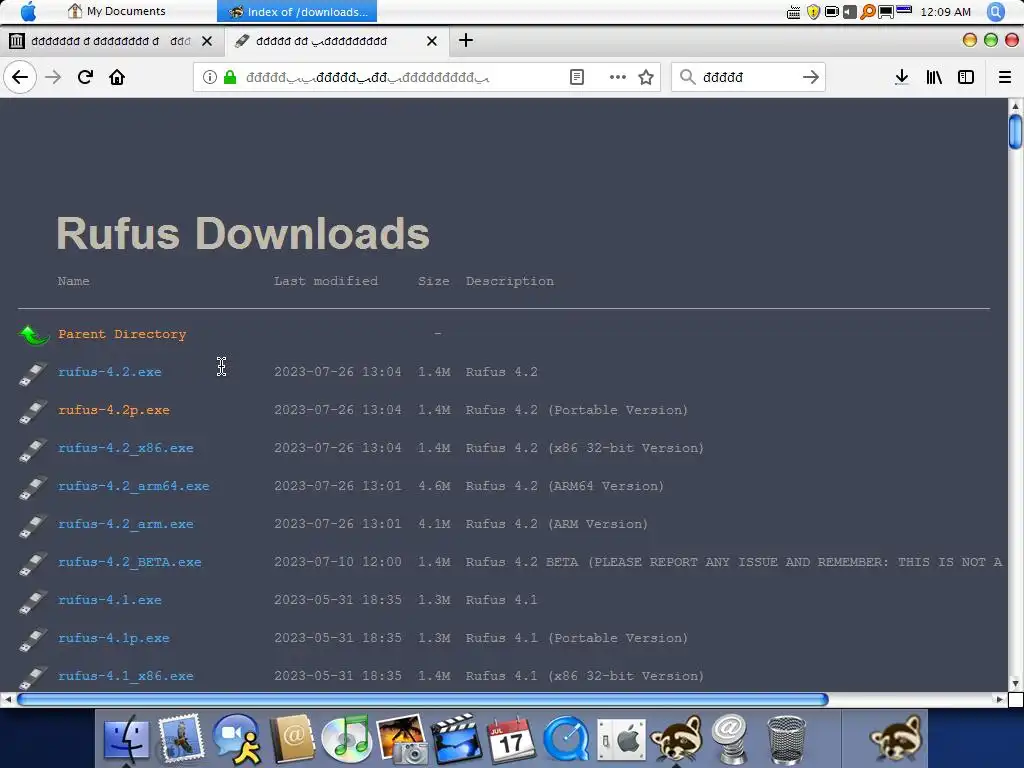Launch the Mail stamp icon in dock

coord(181,739)
